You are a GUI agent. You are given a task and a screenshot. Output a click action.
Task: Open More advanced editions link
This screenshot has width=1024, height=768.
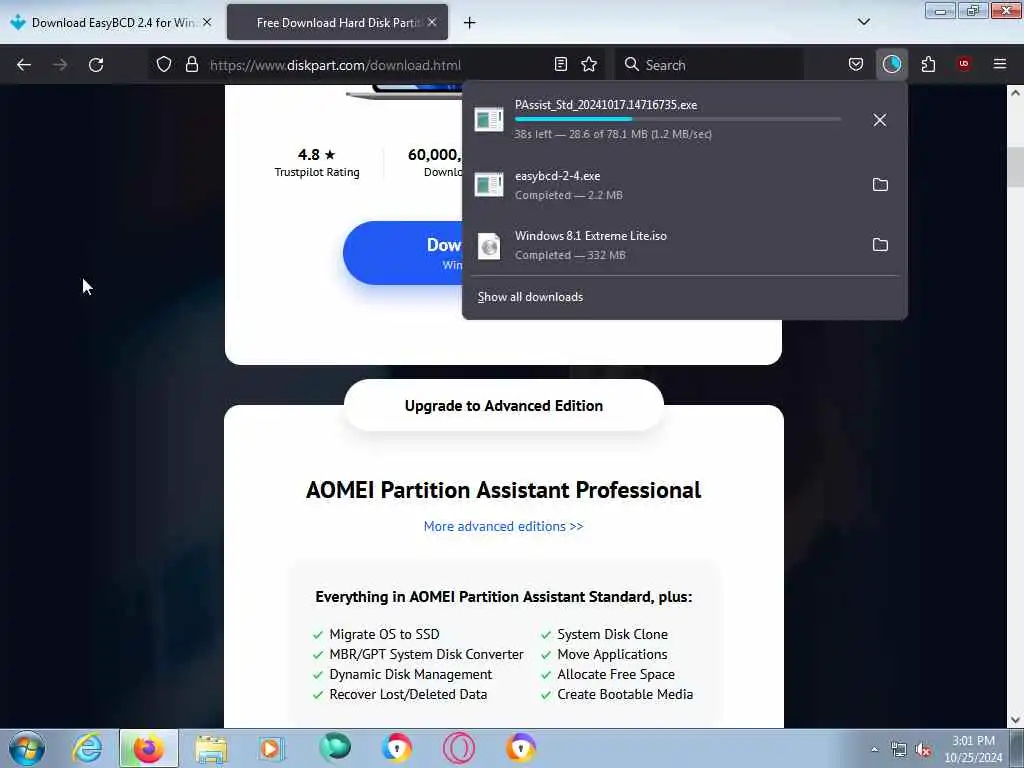[504, 526]
